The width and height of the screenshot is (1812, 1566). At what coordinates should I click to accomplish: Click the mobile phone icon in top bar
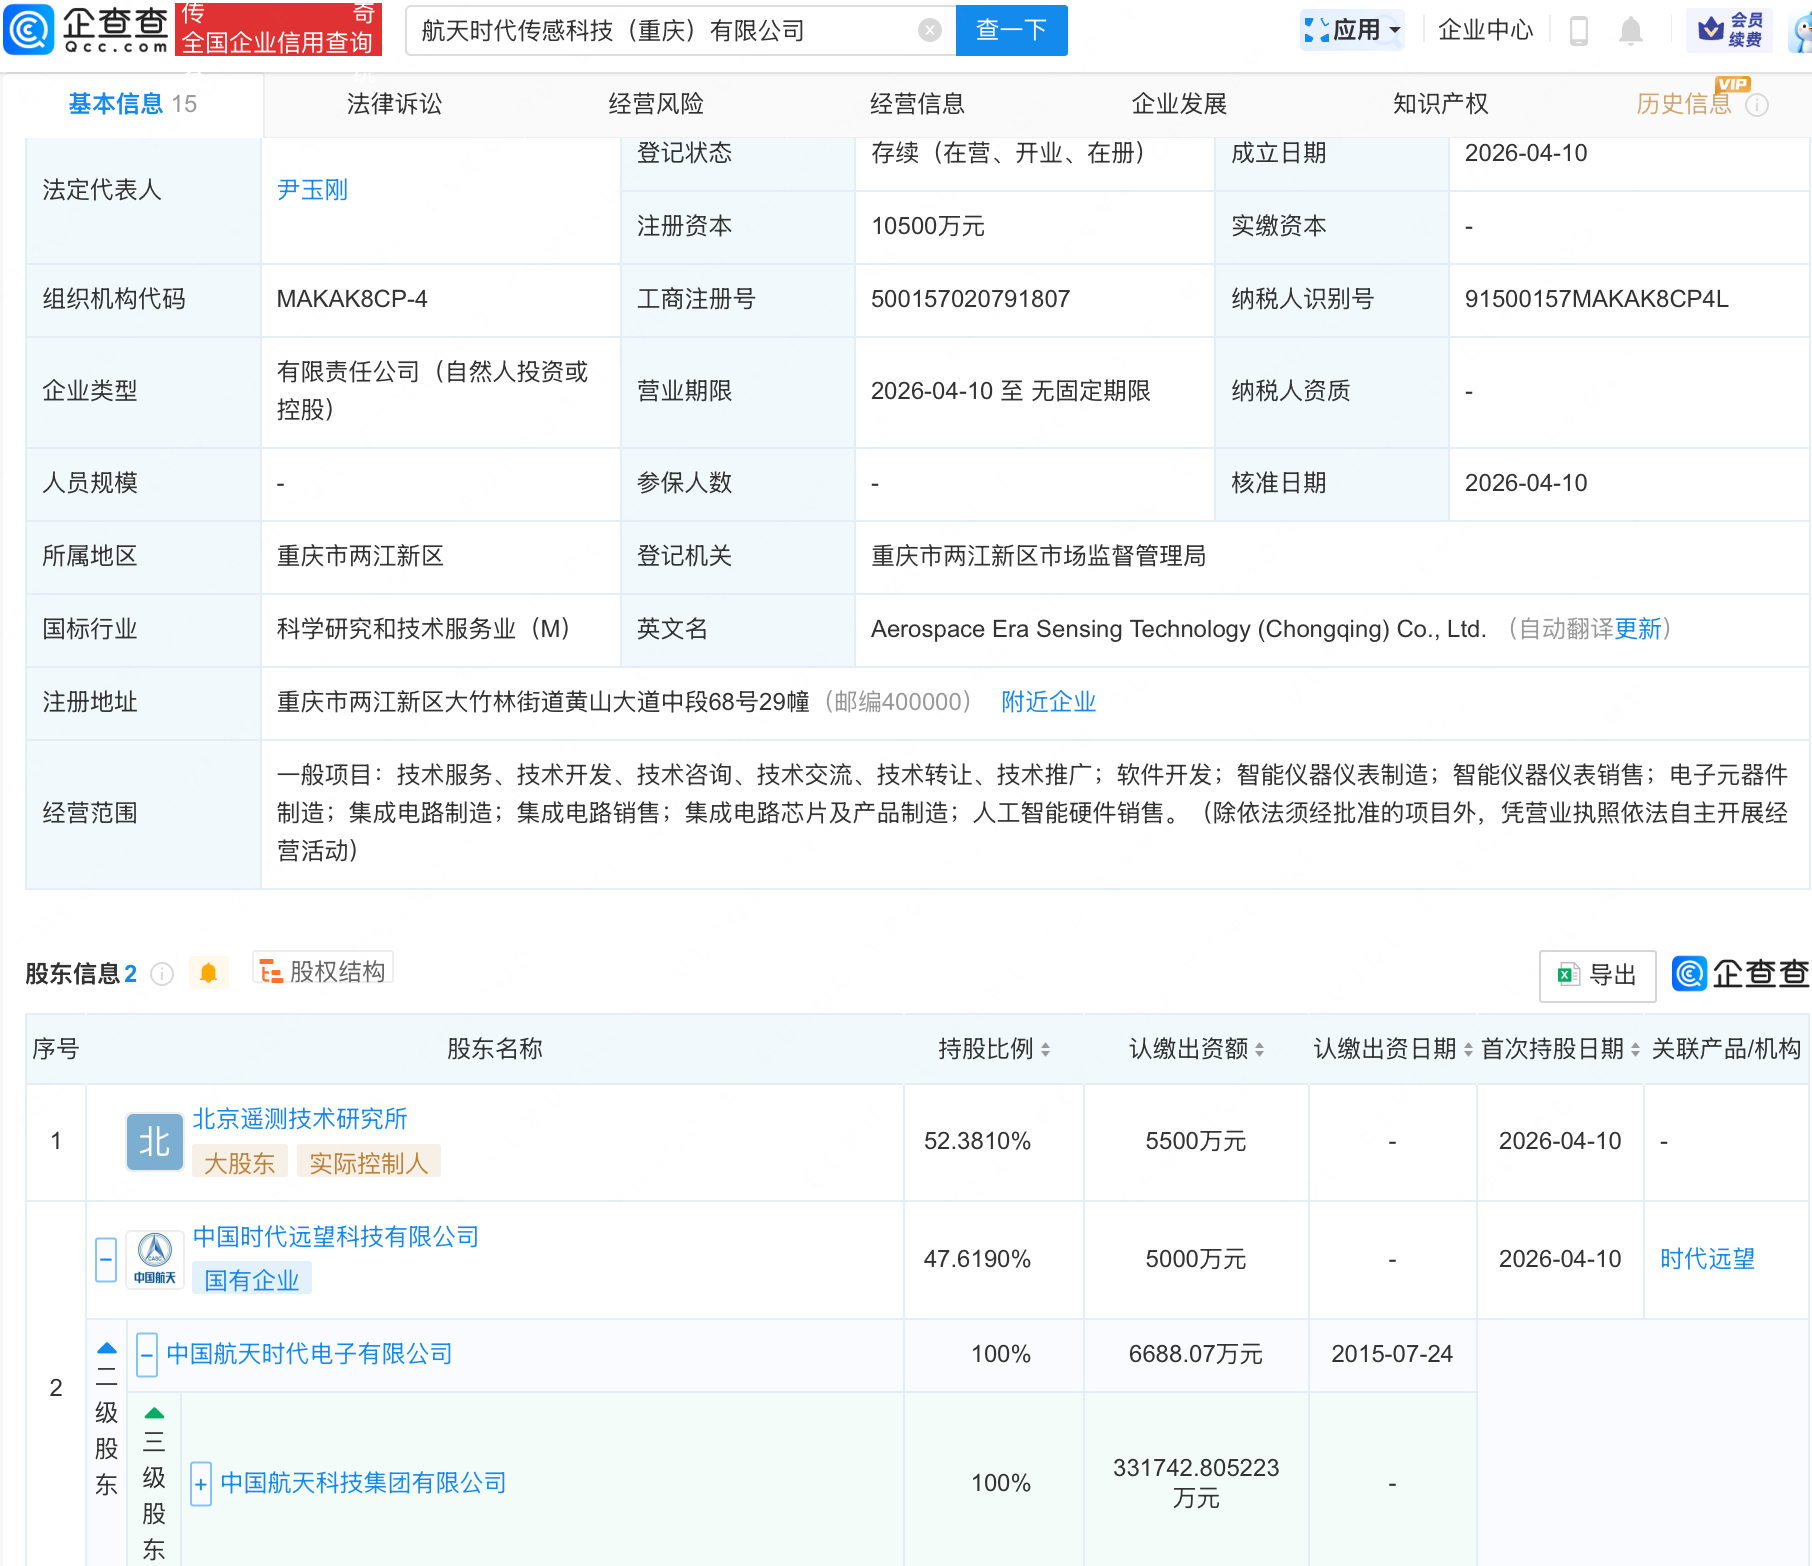(1580, 30)
